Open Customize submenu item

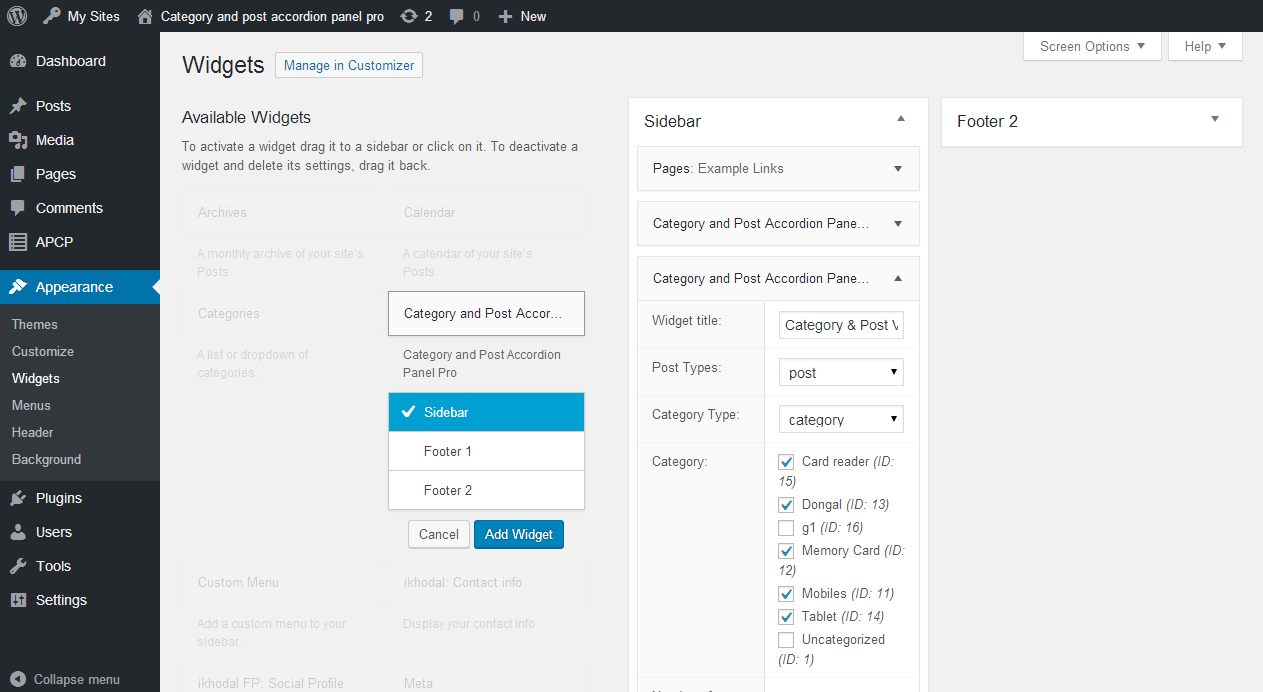43,351
